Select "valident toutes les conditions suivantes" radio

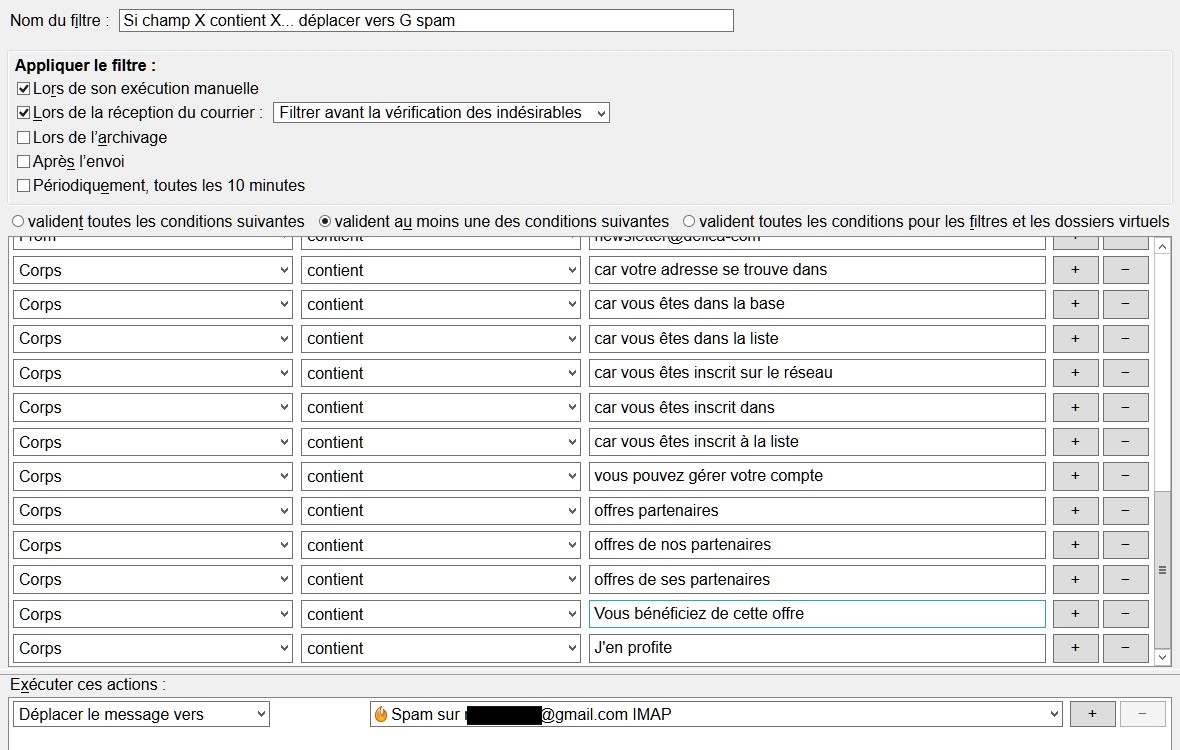17,221
